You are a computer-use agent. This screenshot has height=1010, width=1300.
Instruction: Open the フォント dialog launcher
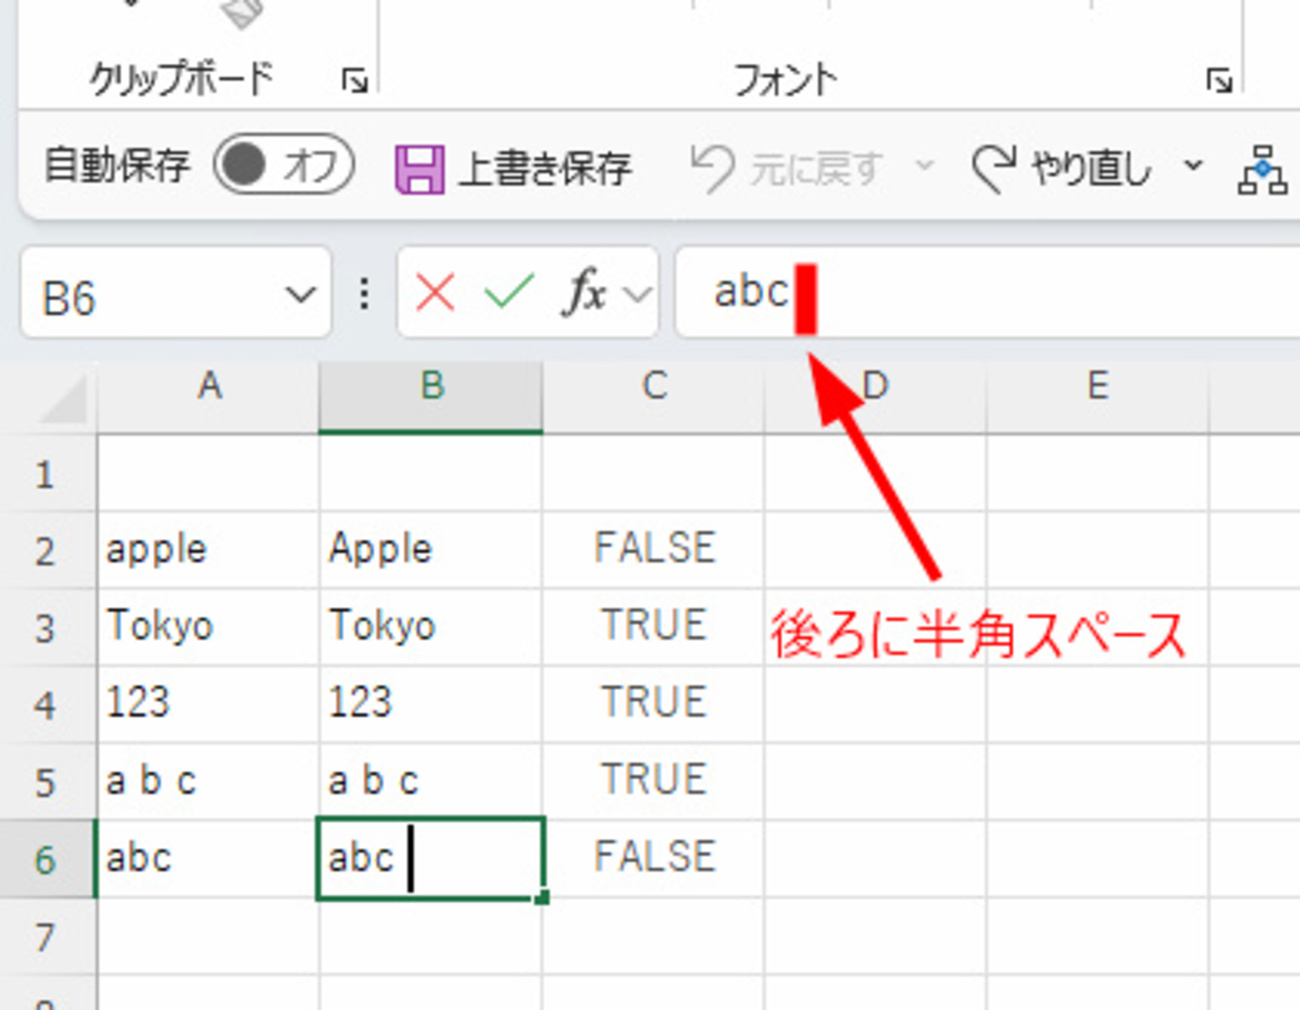click(1219, 81)
